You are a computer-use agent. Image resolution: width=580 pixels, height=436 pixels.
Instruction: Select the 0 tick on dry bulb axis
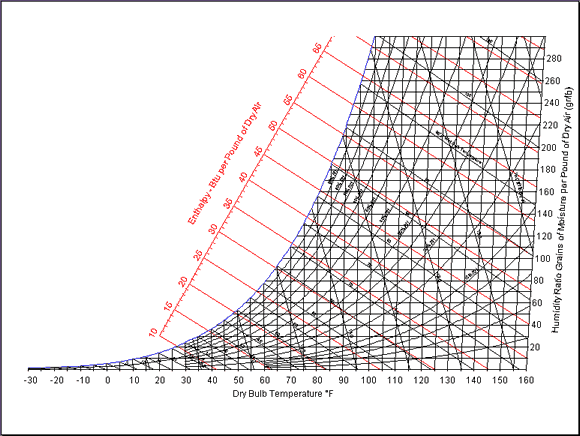coord(108,380)
